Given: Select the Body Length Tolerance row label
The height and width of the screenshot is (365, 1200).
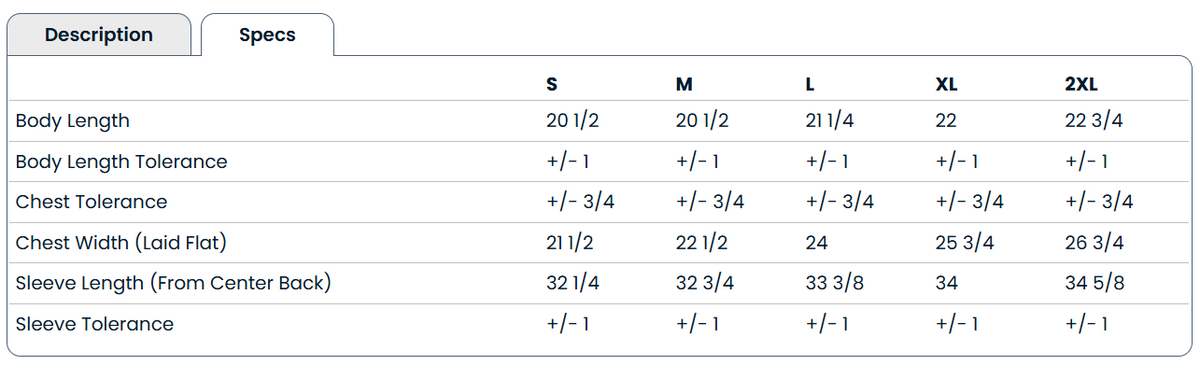Looking at the screenshot, I should pos(121,161).
